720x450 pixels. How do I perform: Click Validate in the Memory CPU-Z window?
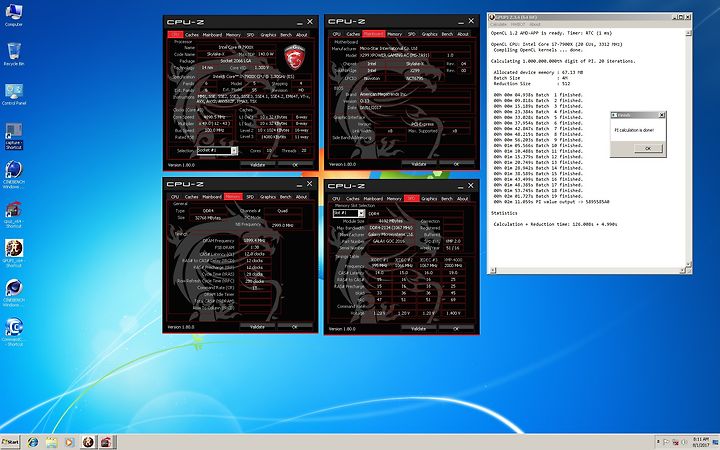tap(257, 327)
